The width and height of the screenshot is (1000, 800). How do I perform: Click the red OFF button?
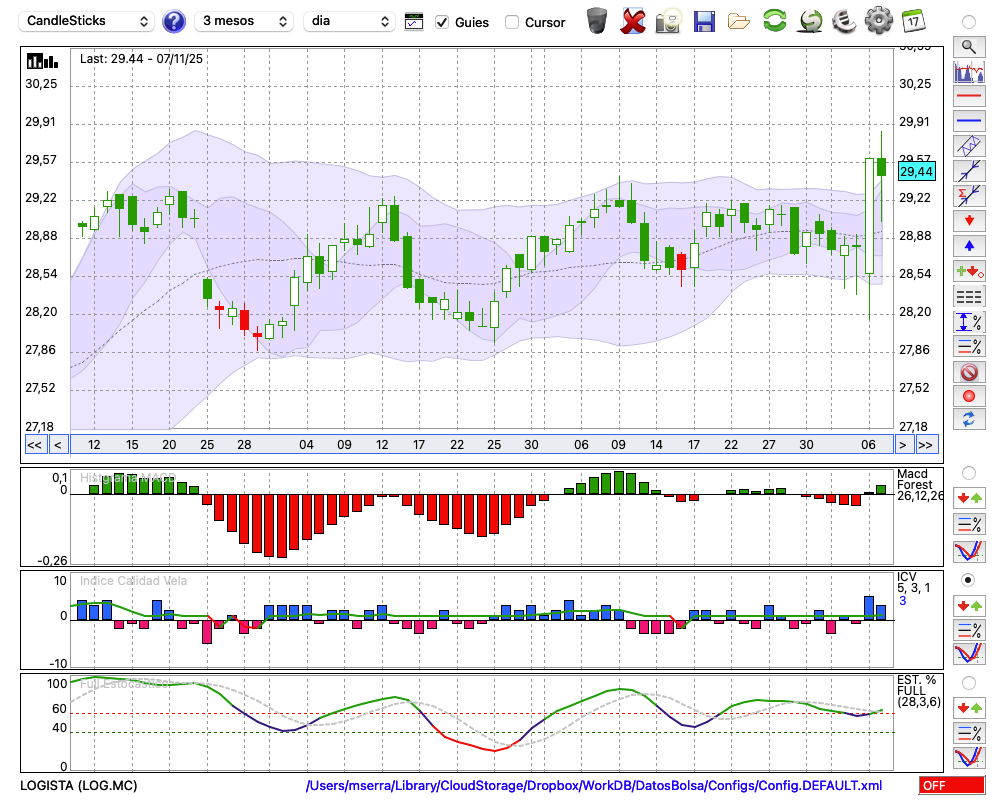[x=951, y=786]
